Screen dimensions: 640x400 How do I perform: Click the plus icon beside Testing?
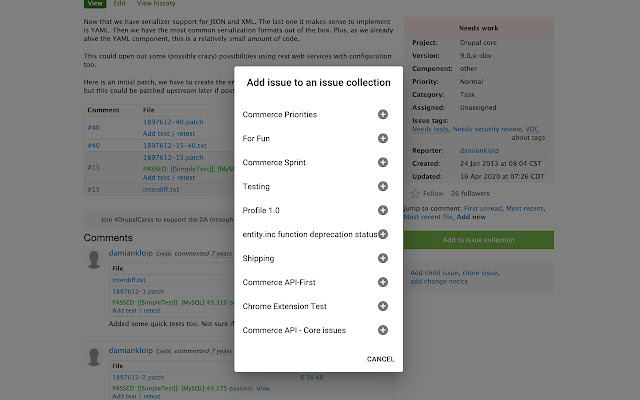pyautogui.click(x=382, y=187)
